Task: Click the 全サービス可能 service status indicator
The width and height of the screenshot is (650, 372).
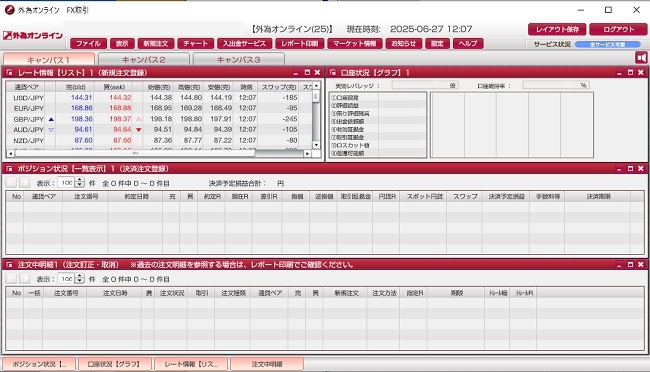Action: [x=607, y=44]
